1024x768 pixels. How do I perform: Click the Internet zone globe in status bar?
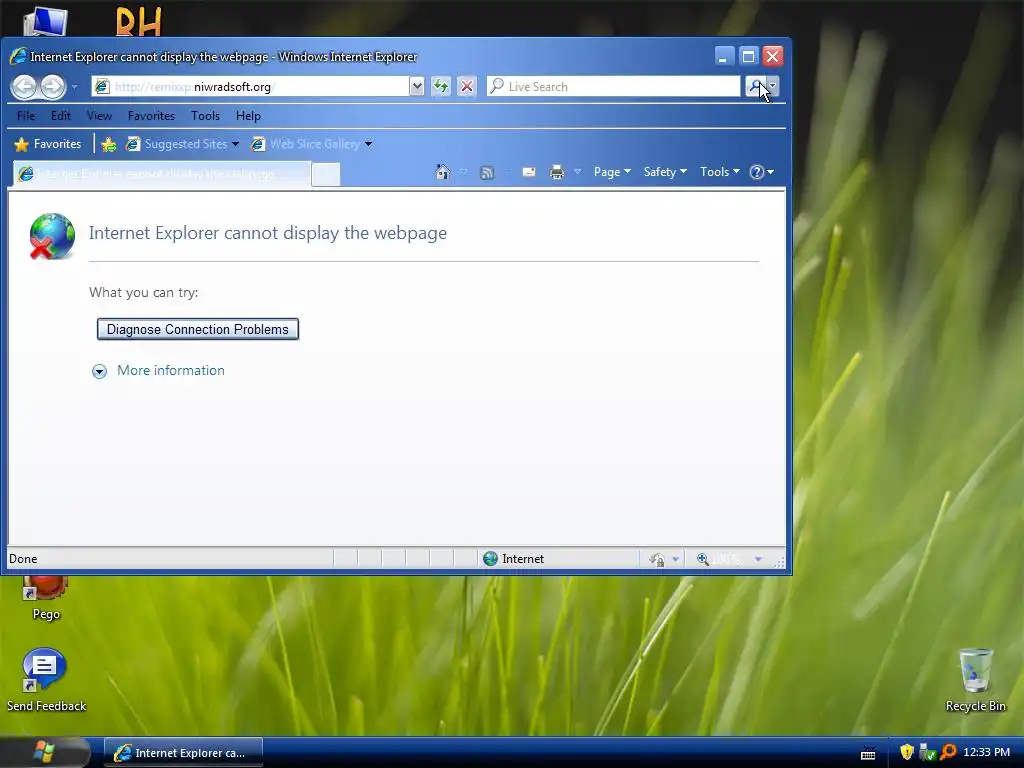coord(490,558)
